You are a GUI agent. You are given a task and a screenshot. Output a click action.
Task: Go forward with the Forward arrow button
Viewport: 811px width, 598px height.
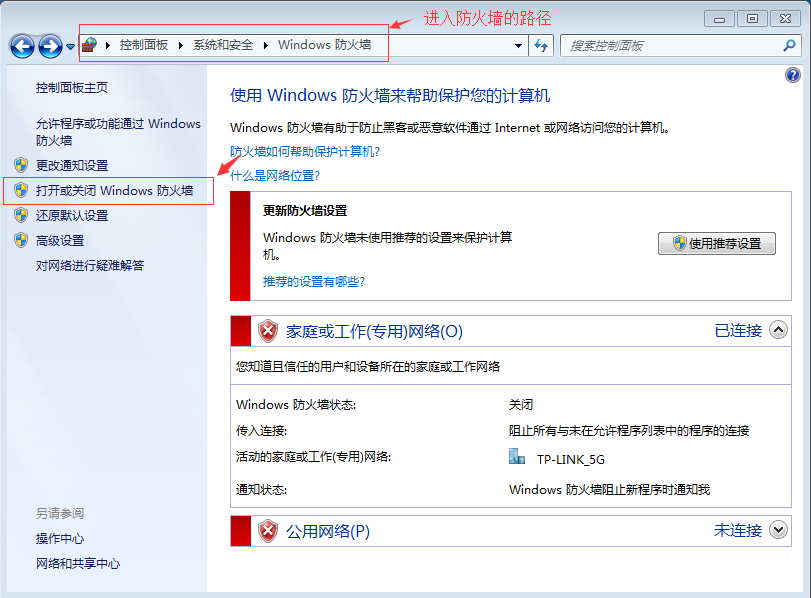coord(50,47)
